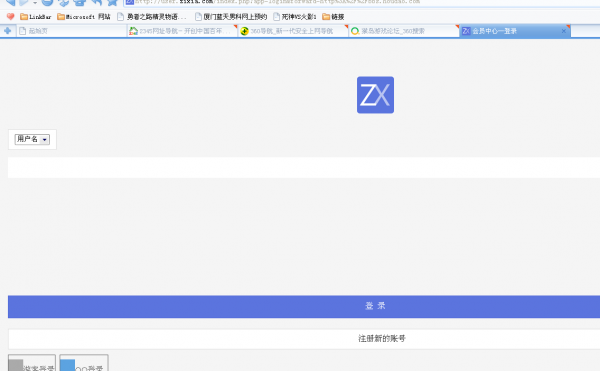Open the Microsoft 网站 bookmarks folder
The width and height of the screenshot is (600, 371).
coord(84,16)
